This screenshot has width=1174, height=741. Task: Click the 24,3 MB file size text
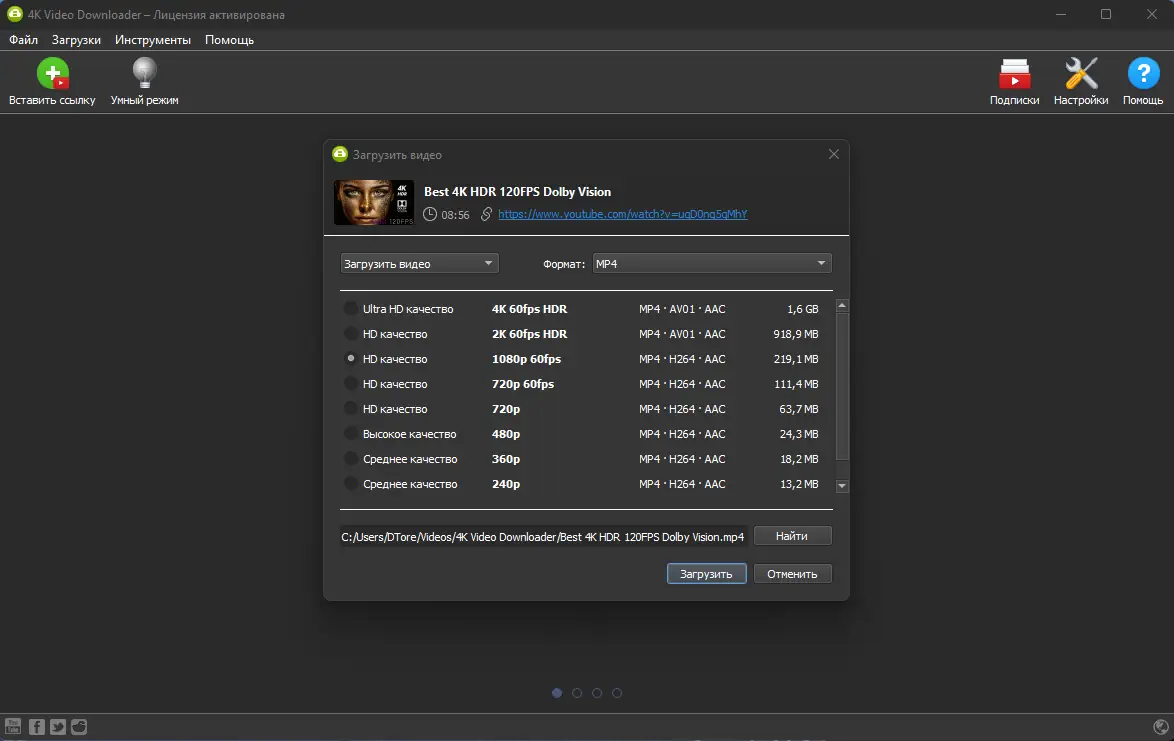pyautogui.click(x=799, y=434)
